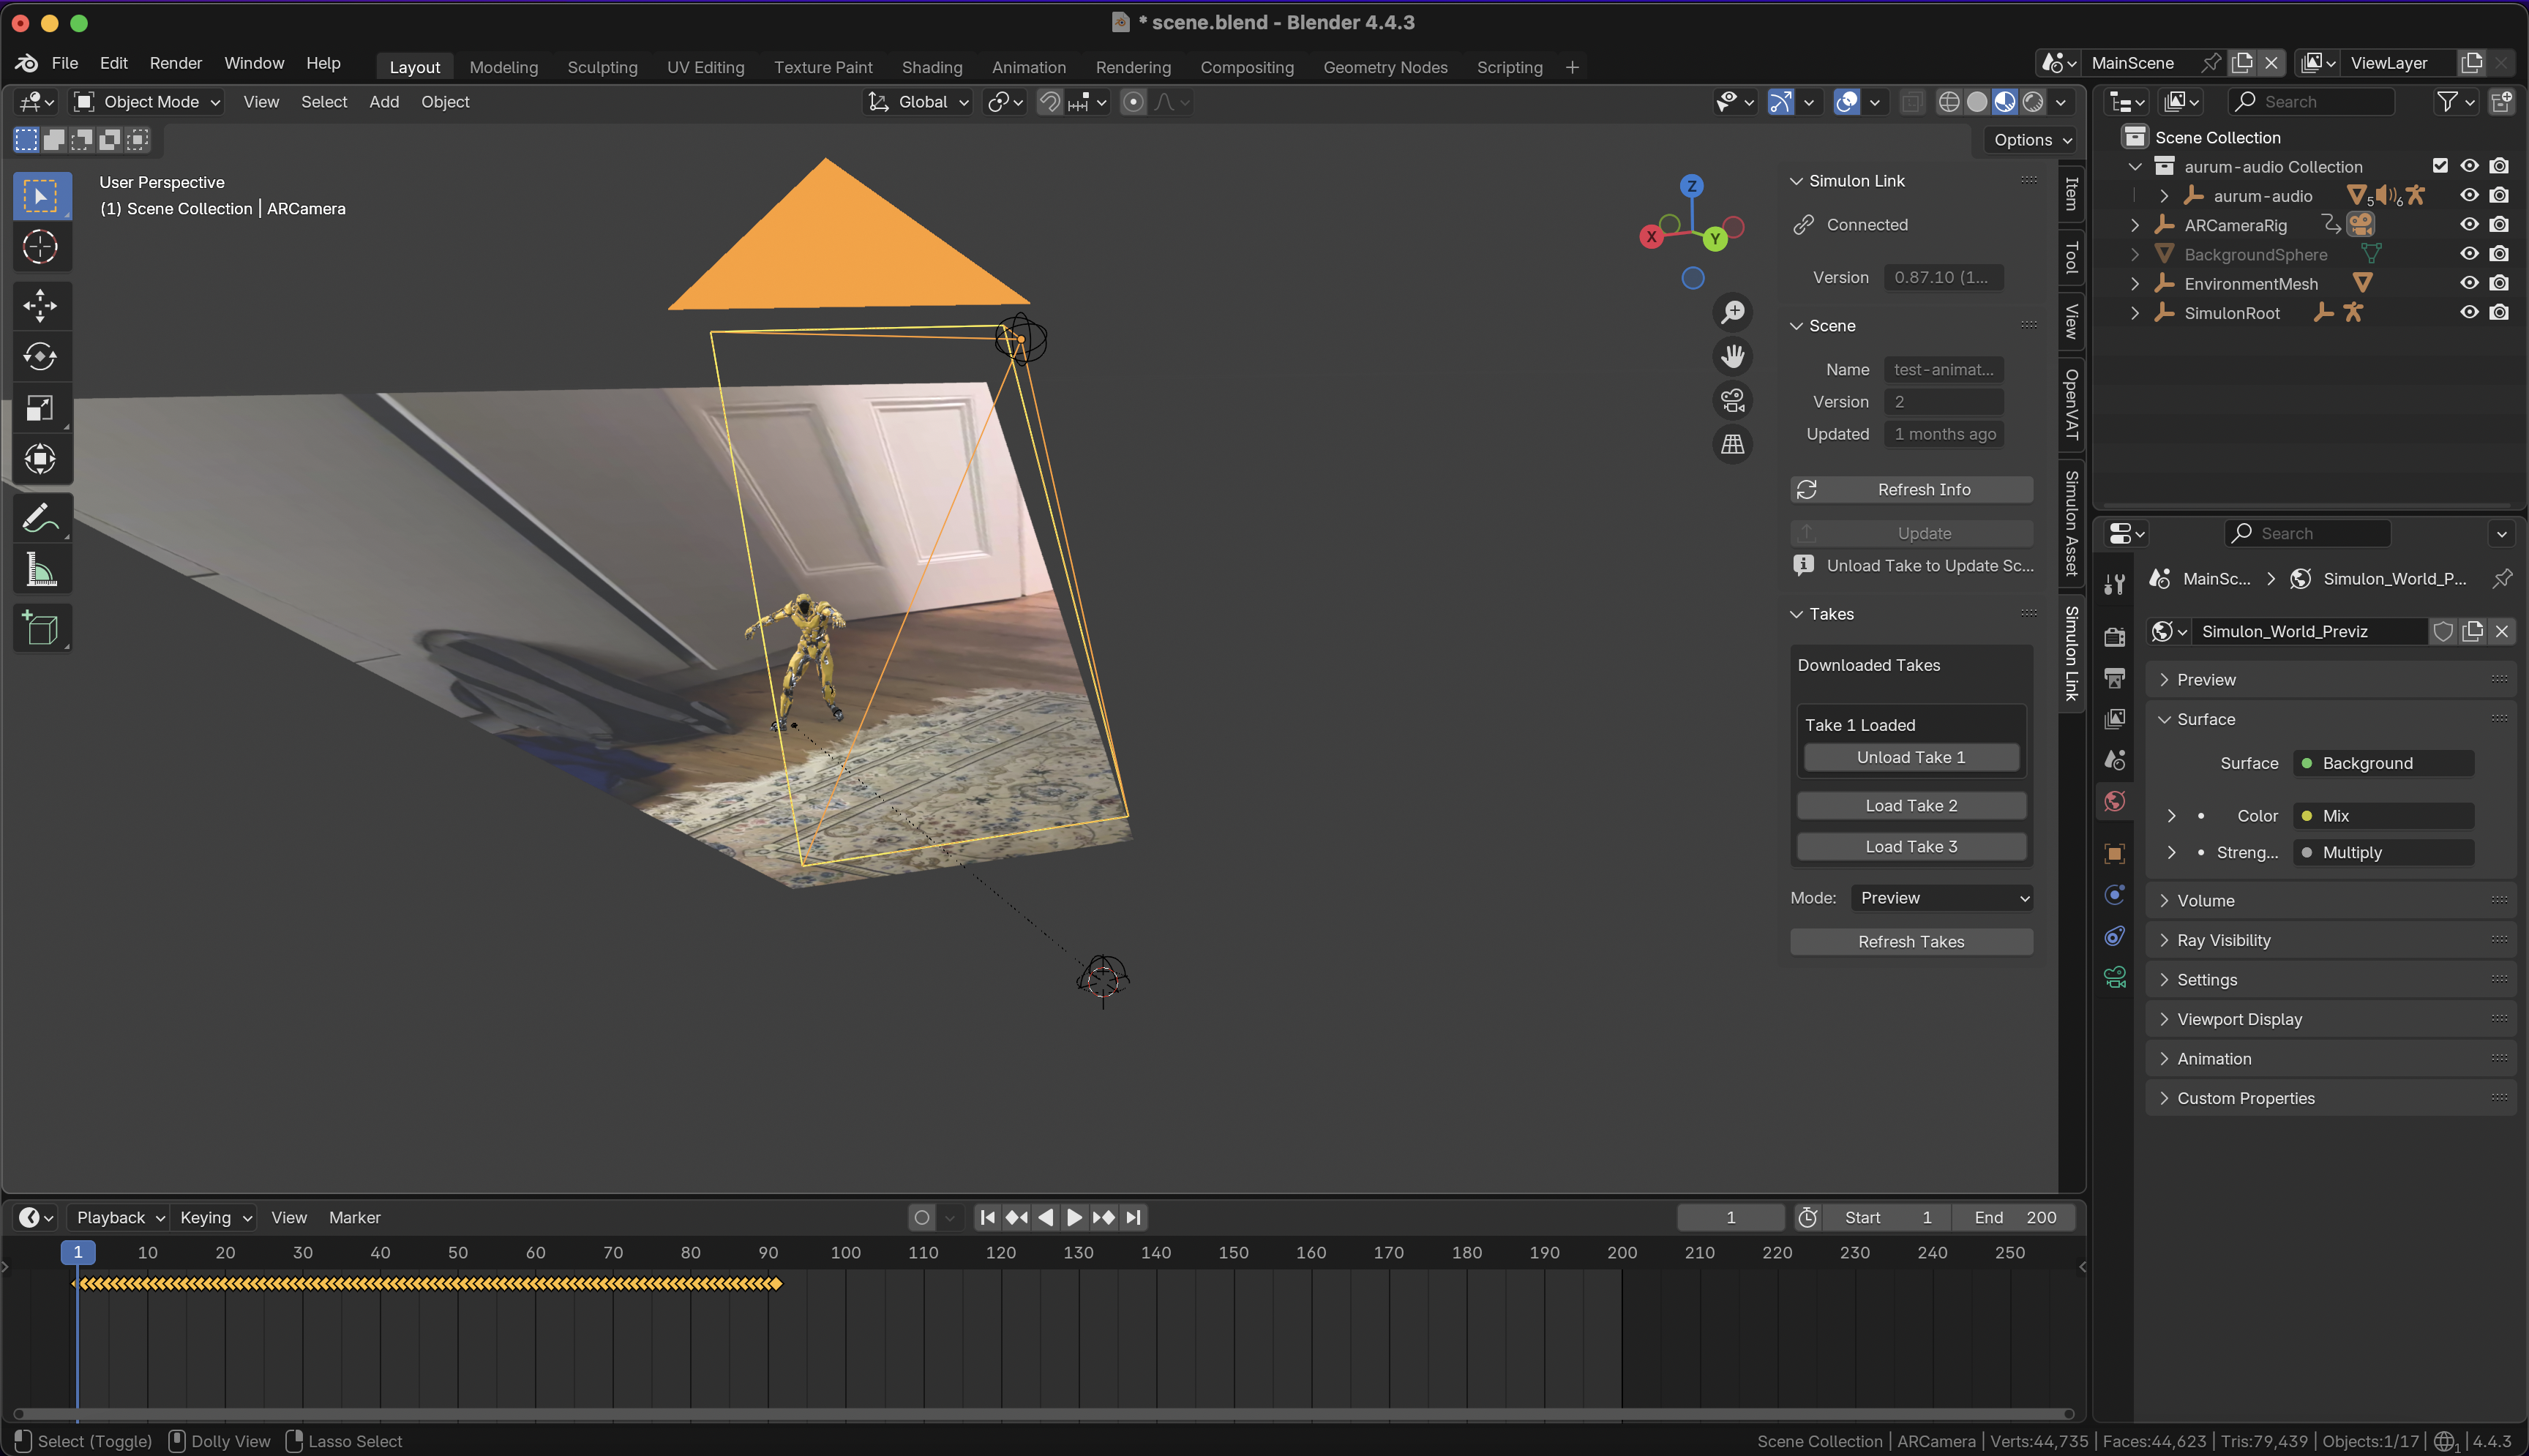Click the Add Cube tool

[40, 628]
